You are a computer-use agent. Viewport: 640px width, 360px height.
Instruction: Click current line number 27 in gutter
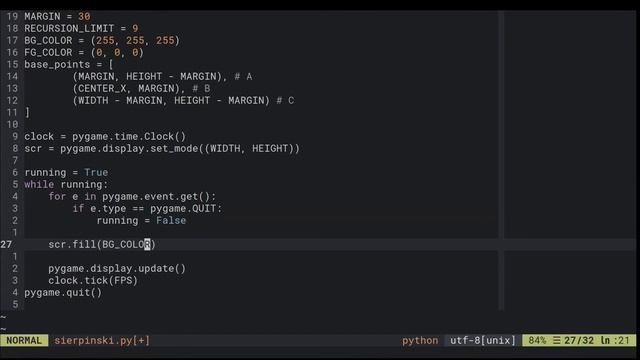coord(6,244)
